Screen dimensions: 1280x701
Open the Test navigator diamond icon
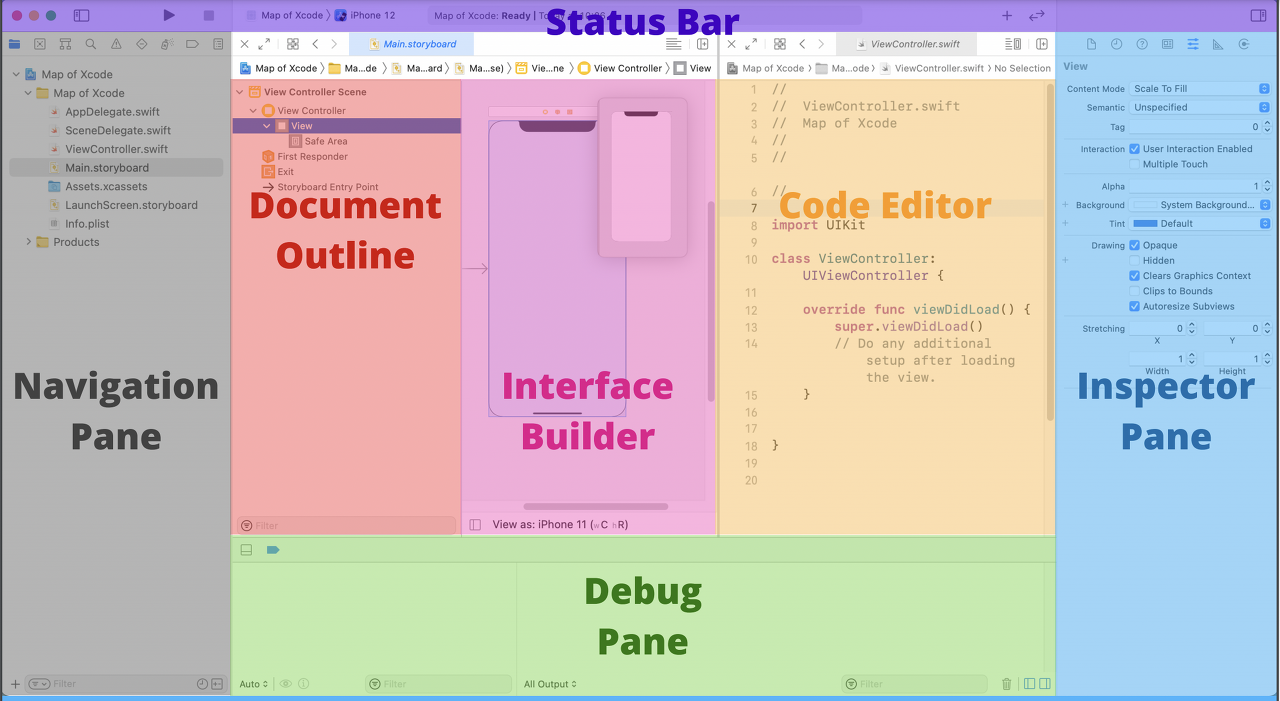[142, 44]
